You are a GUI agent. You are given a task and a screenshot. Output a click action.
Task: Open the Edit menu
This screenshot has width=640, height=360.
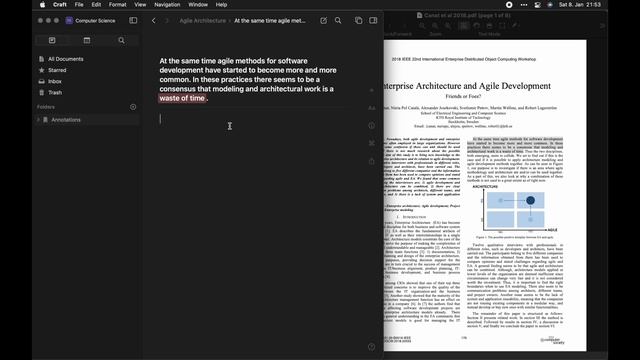pyautogui.click(x=96, y=5)
